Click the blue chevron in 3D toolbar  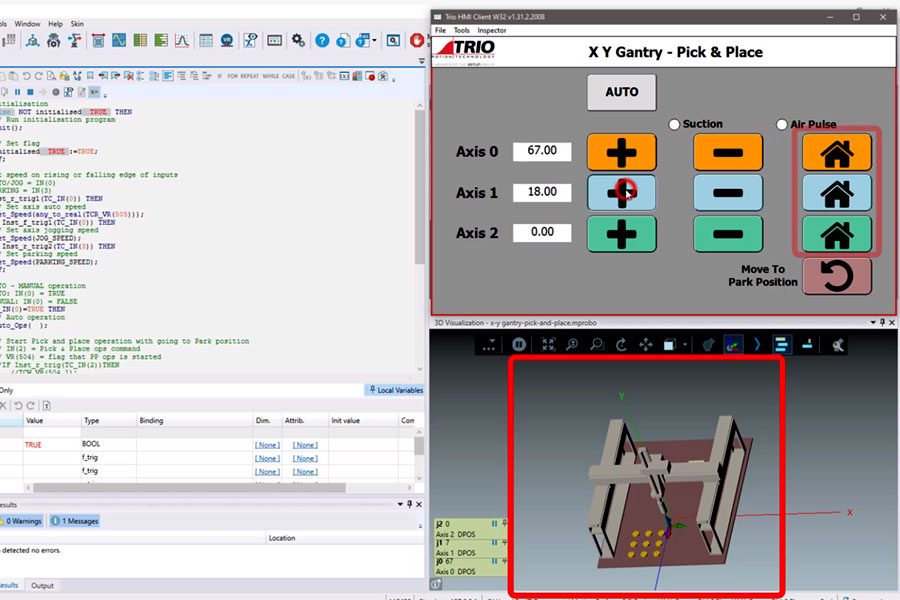click(x=757, y=344)
